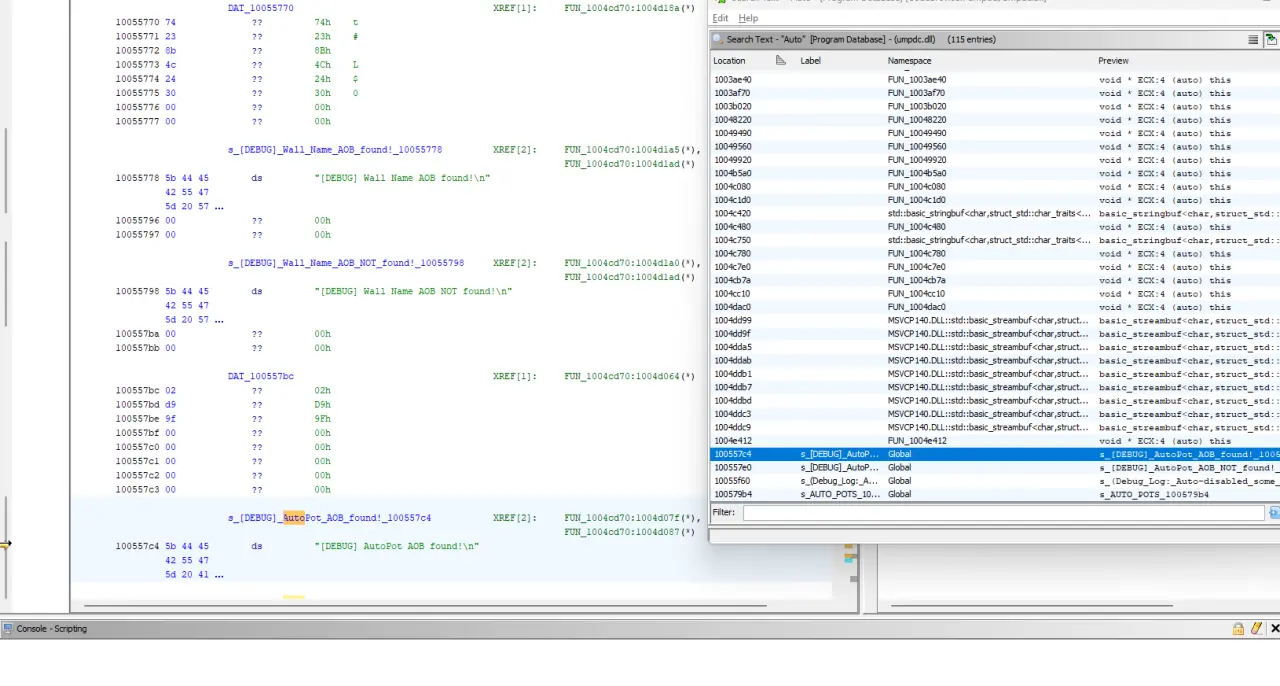Viewport: 1280px width, 686px height.
Task: Click the Search Text magnifier icon in title bar
Action: tap(718, 39)
